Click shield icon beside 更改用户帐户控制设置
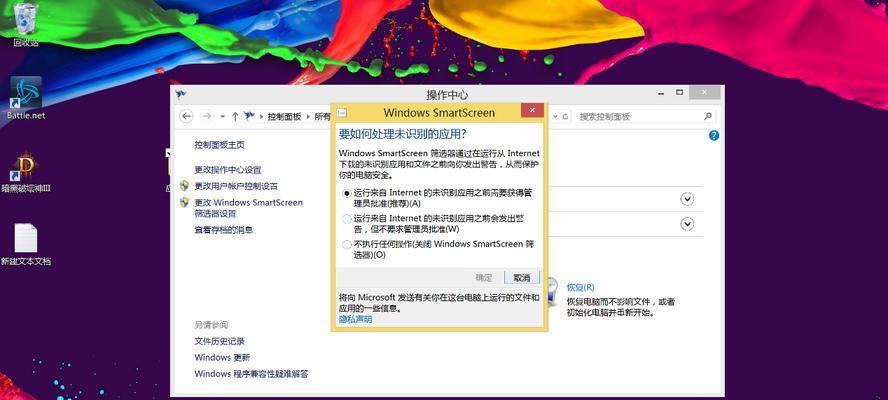The image size is (888, 400). 184,185
